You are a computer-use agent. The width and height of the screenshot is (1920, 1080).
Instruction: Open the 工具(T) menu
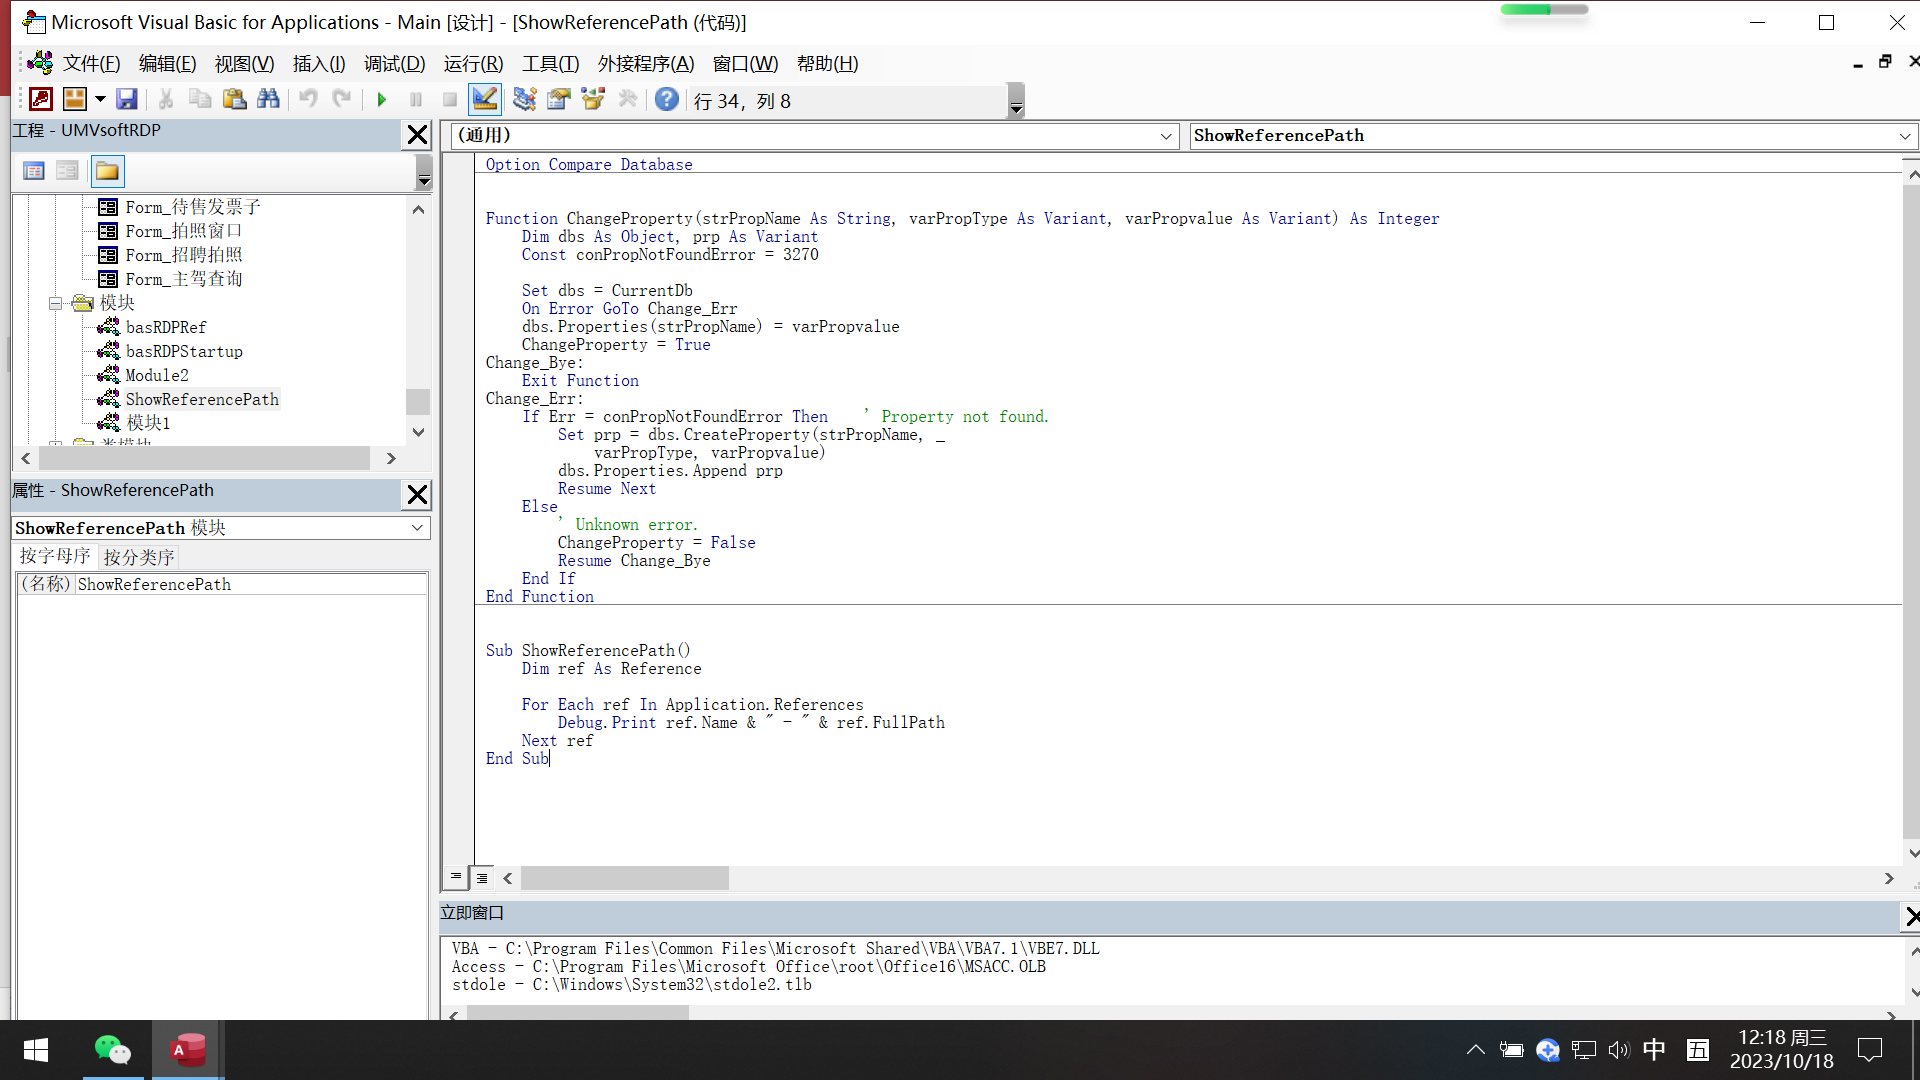(550, 63)
